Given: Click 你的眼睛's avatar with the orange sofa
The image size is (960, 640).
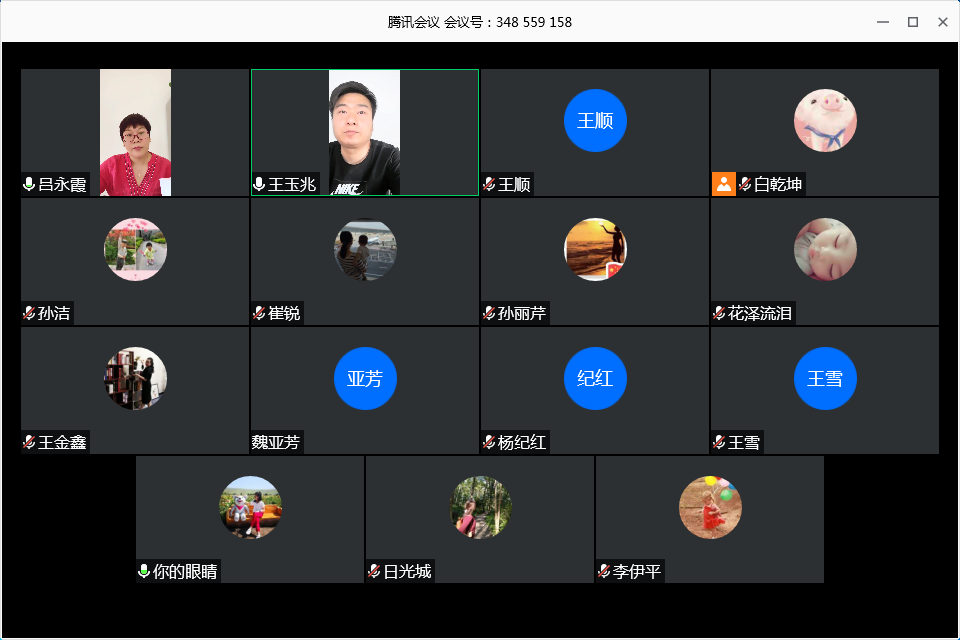Looking at the screenshot, I should (250, 507).
